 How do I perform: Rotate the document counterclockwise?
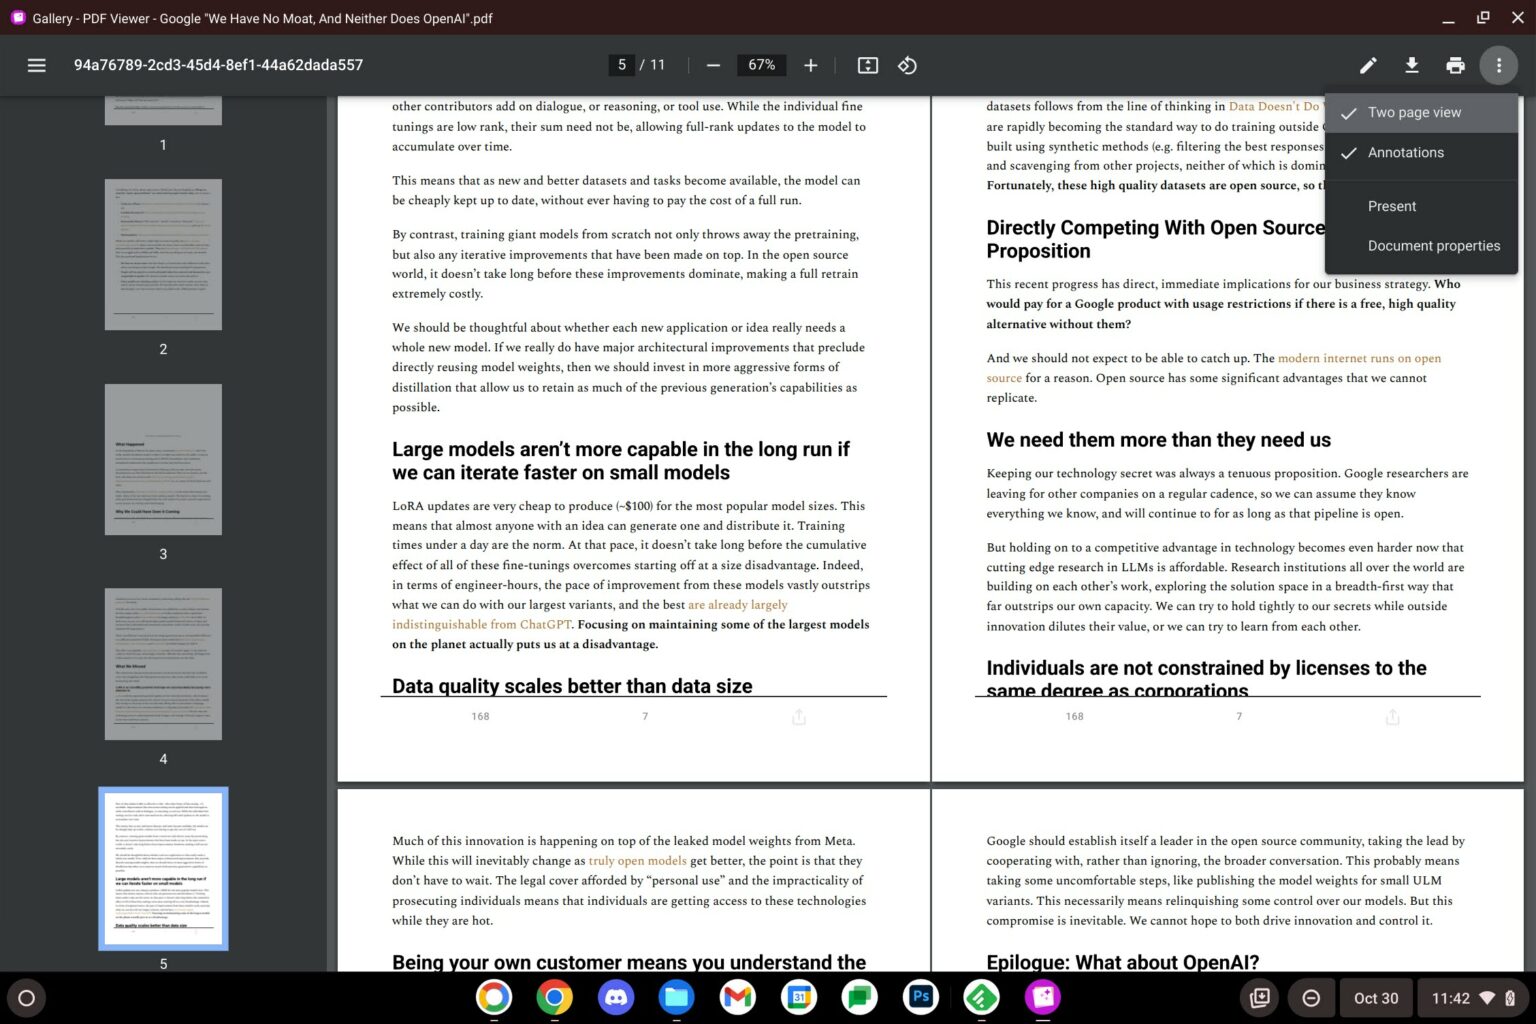(x=907, y=65)
